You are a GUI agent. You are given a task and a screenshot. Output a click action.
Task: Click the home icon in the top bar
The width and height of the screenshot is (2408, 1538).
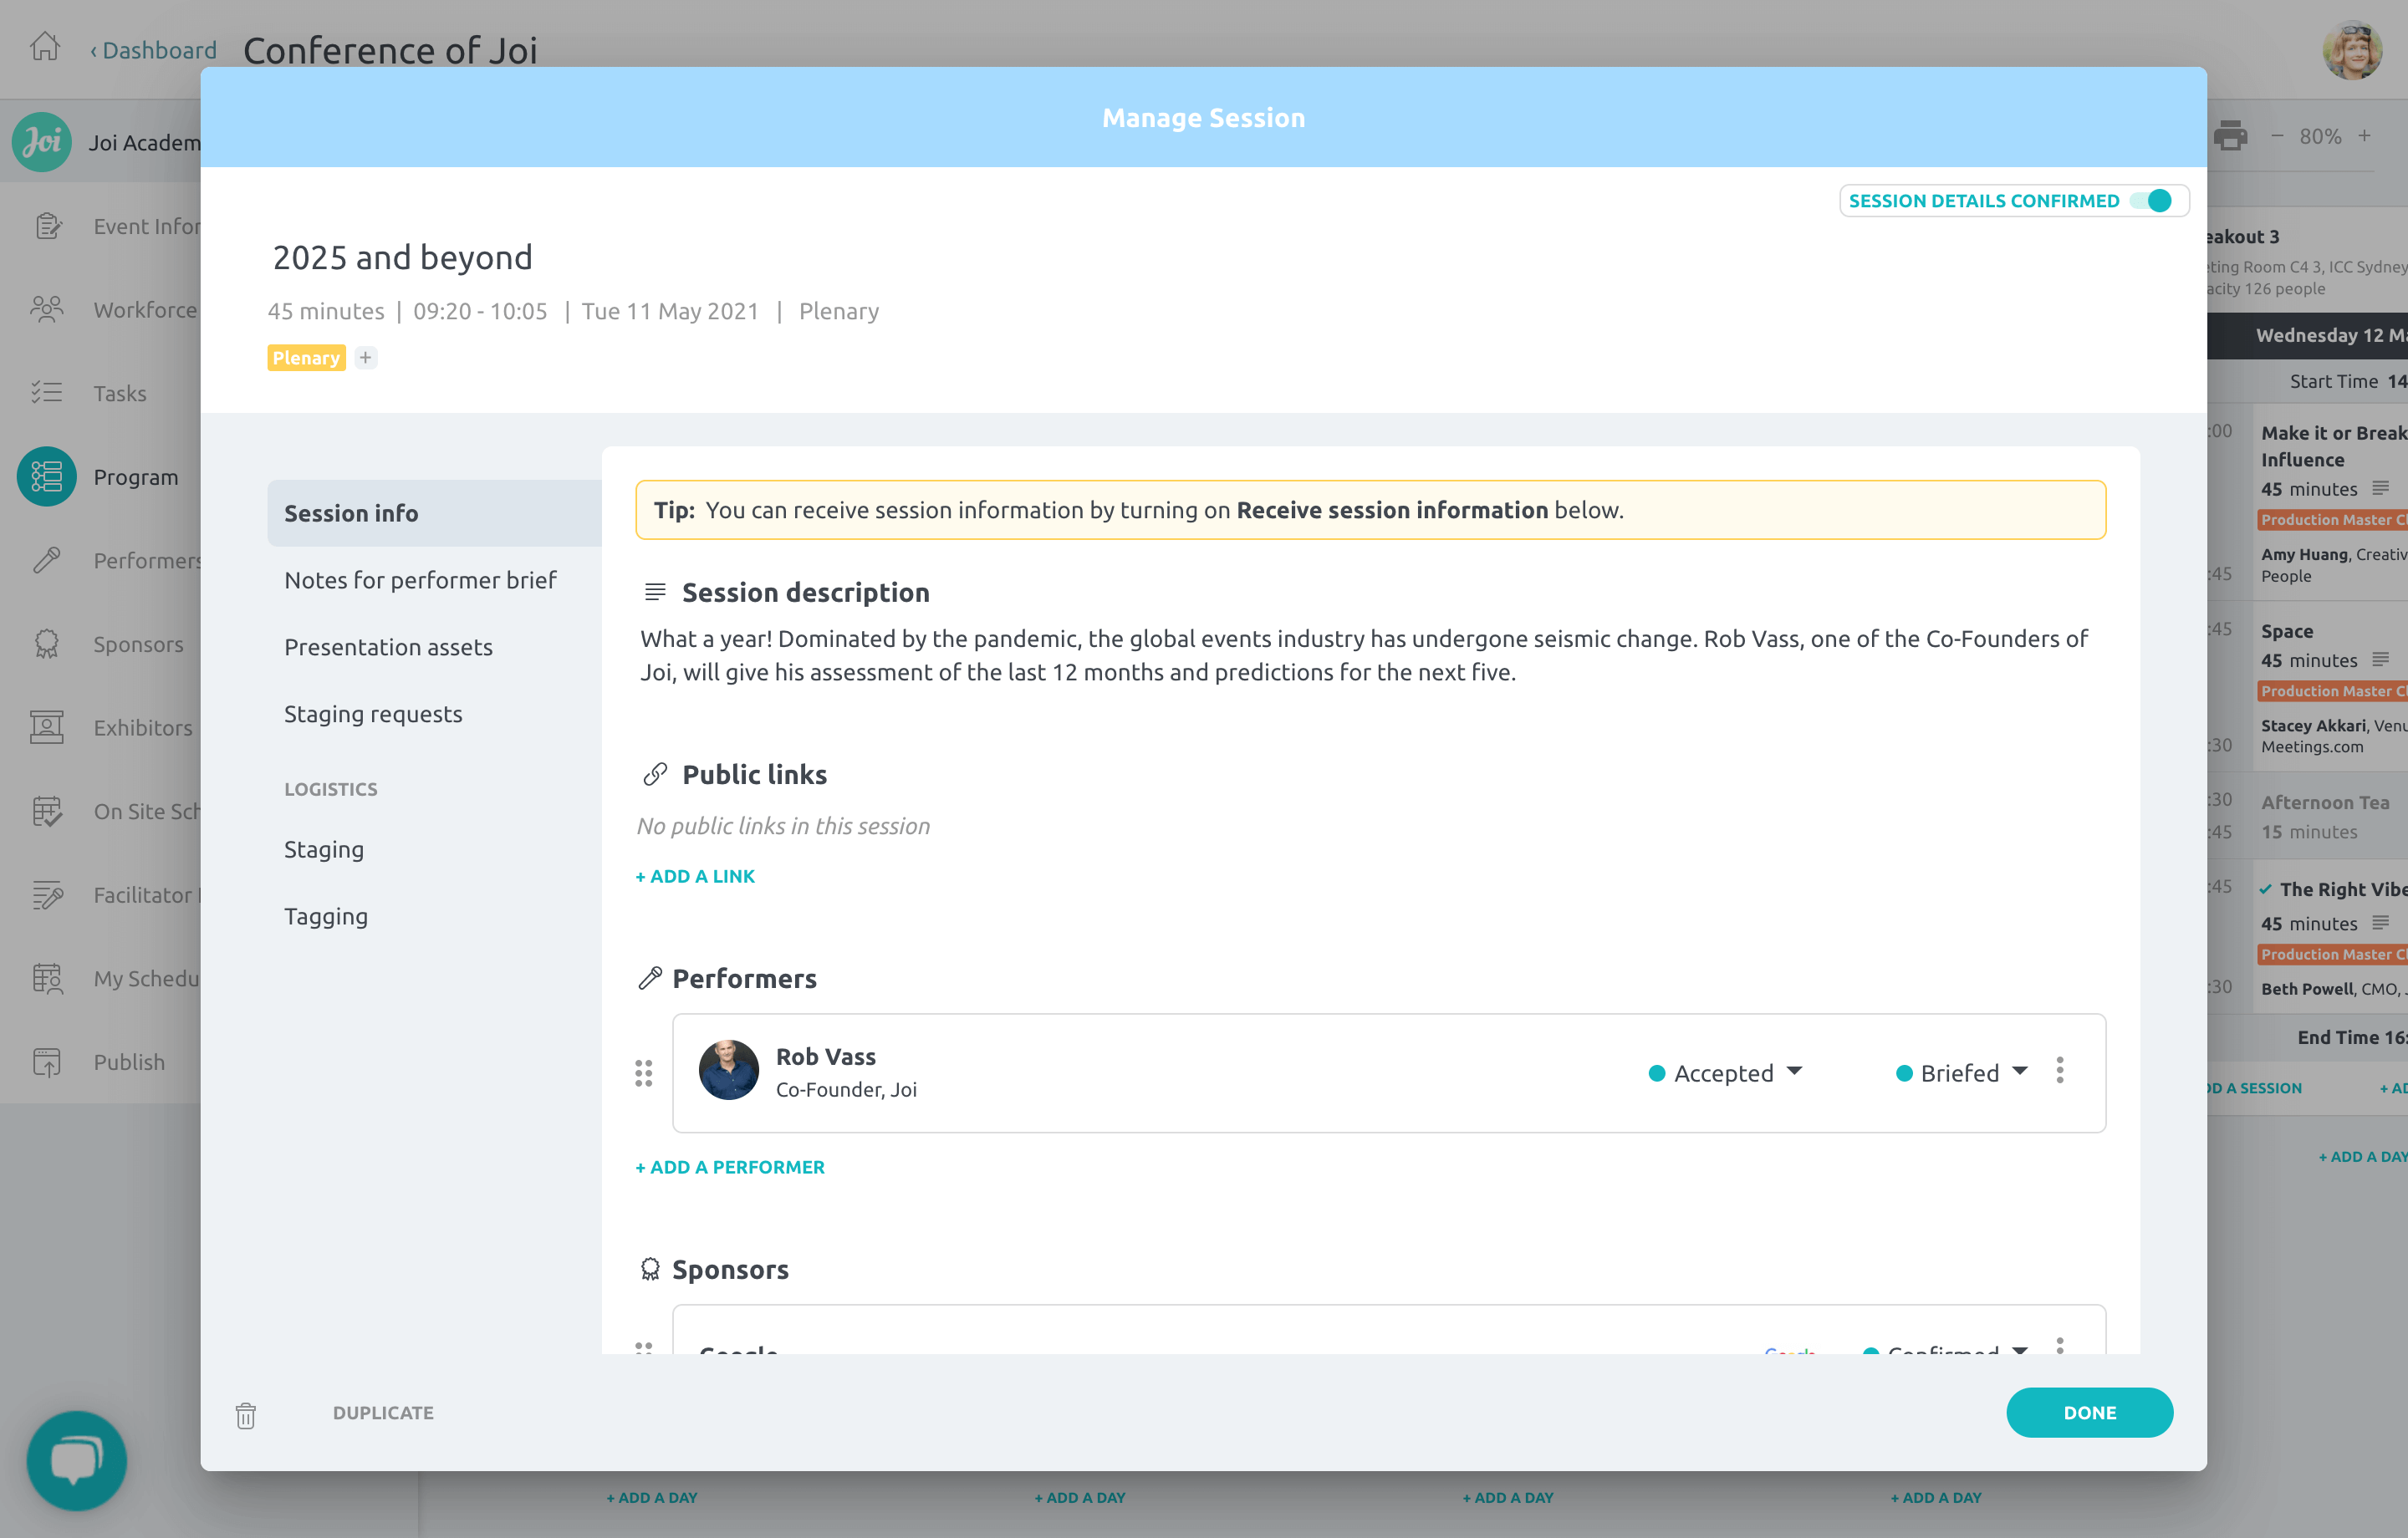click(x=44, y=47)
